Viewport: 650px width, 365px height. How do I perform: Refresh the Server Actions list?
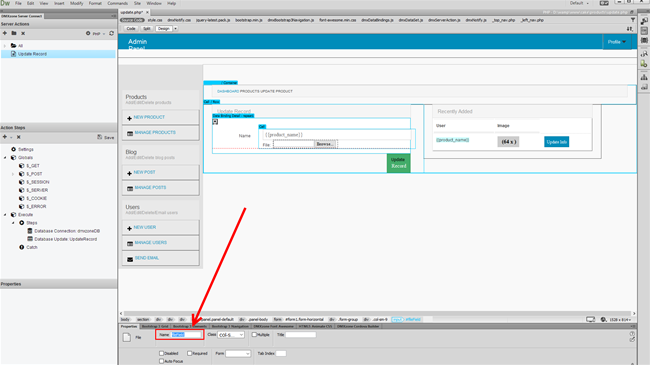pos(112,33)
